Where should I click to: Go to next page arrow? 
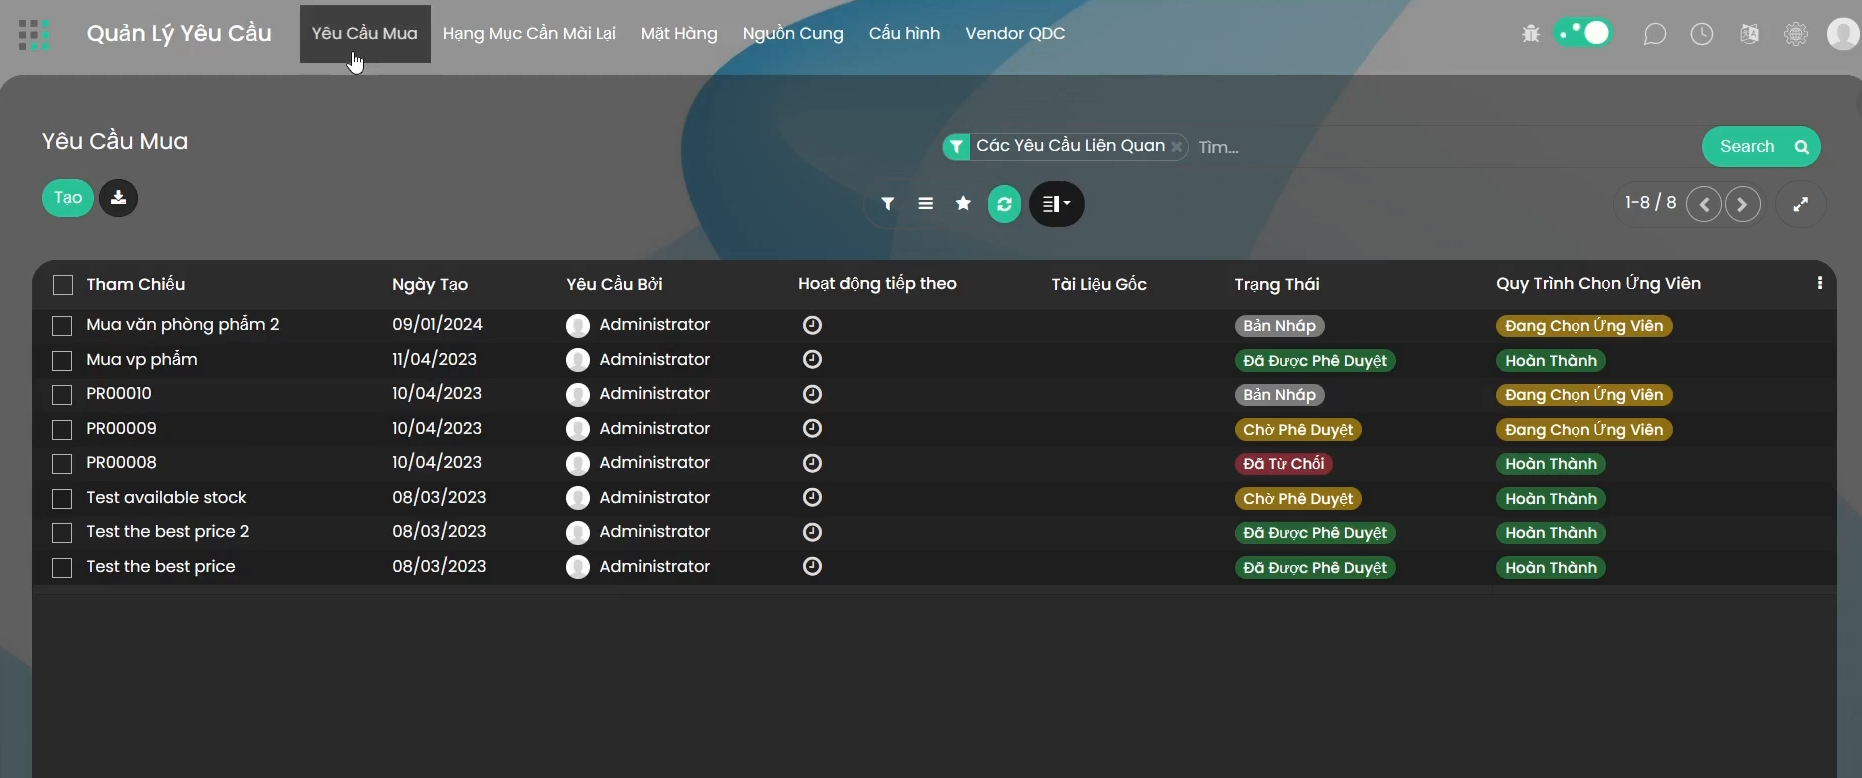point(1742,204)
